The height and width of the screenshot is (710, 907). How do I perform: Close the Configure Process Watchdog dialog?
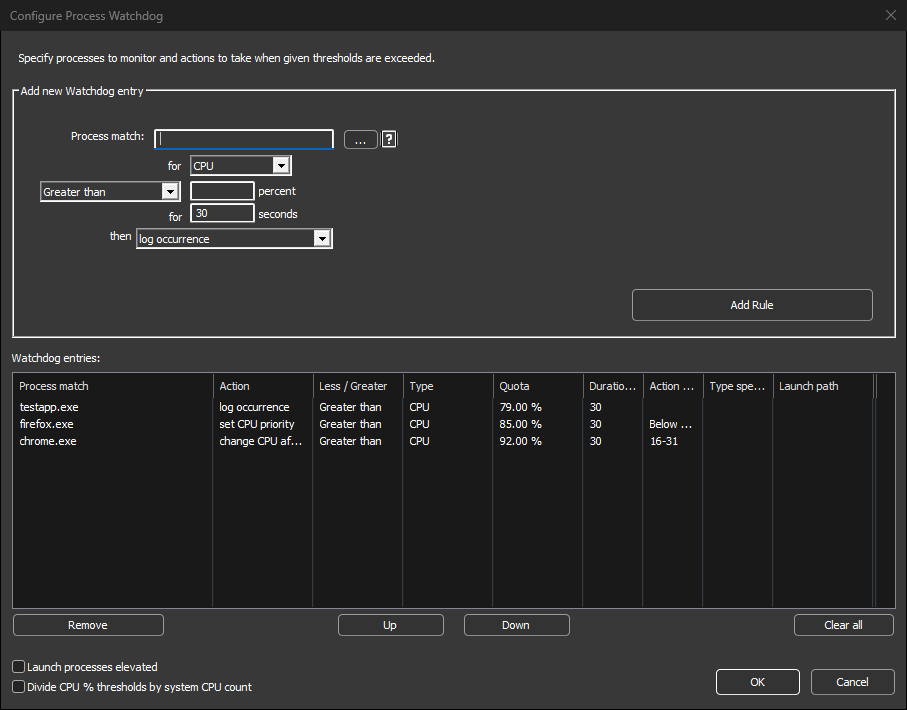[x=891, y=15]
